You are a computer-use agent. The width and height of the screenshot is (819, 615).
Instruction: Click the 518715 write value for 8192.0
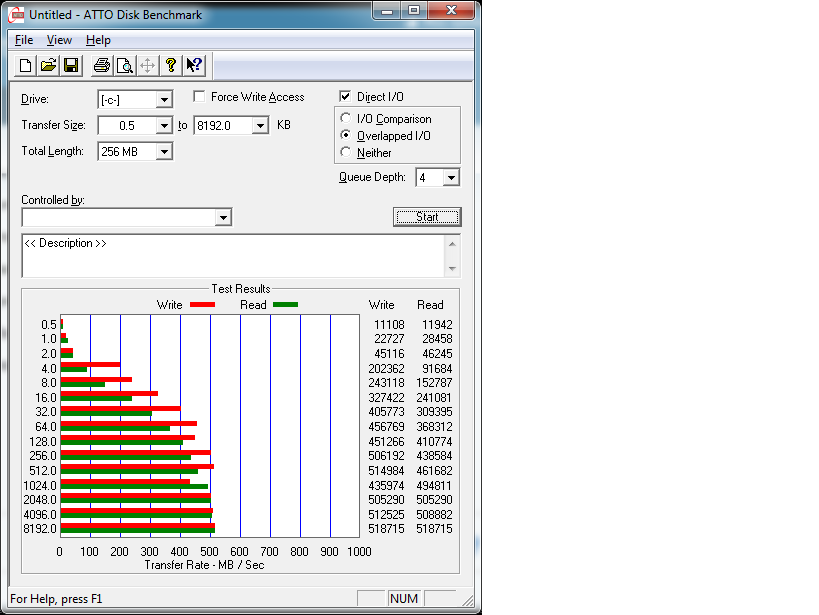click(387, 529)
